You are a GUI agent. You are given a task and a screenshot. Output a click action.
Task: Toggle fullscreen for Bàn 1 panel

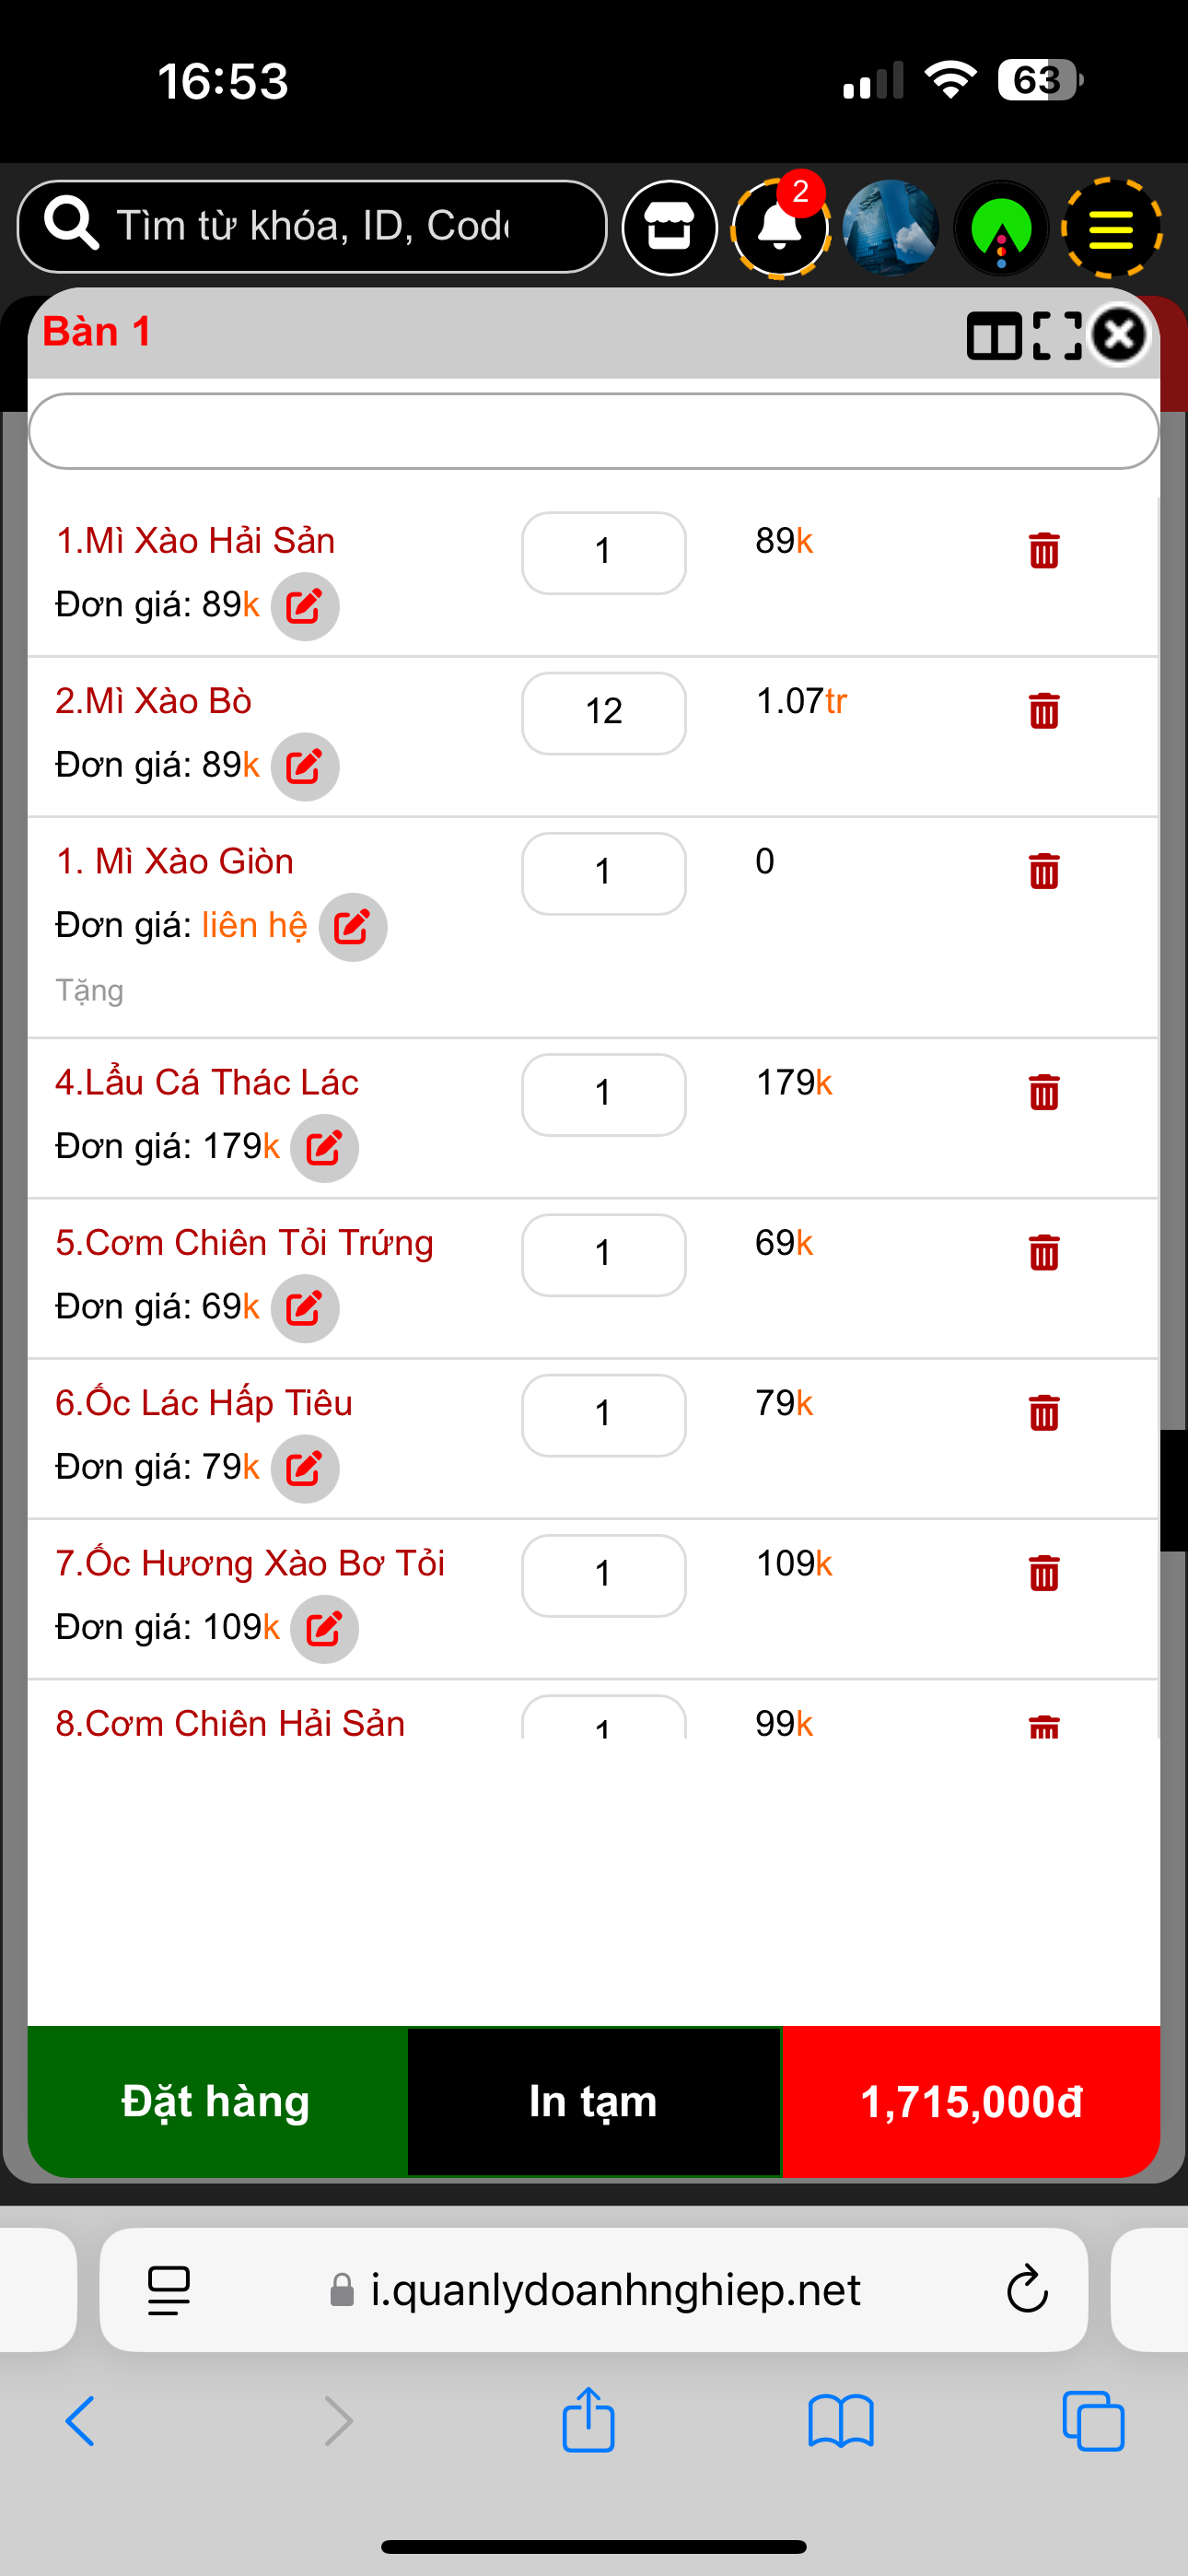[x=1057, y=335]
